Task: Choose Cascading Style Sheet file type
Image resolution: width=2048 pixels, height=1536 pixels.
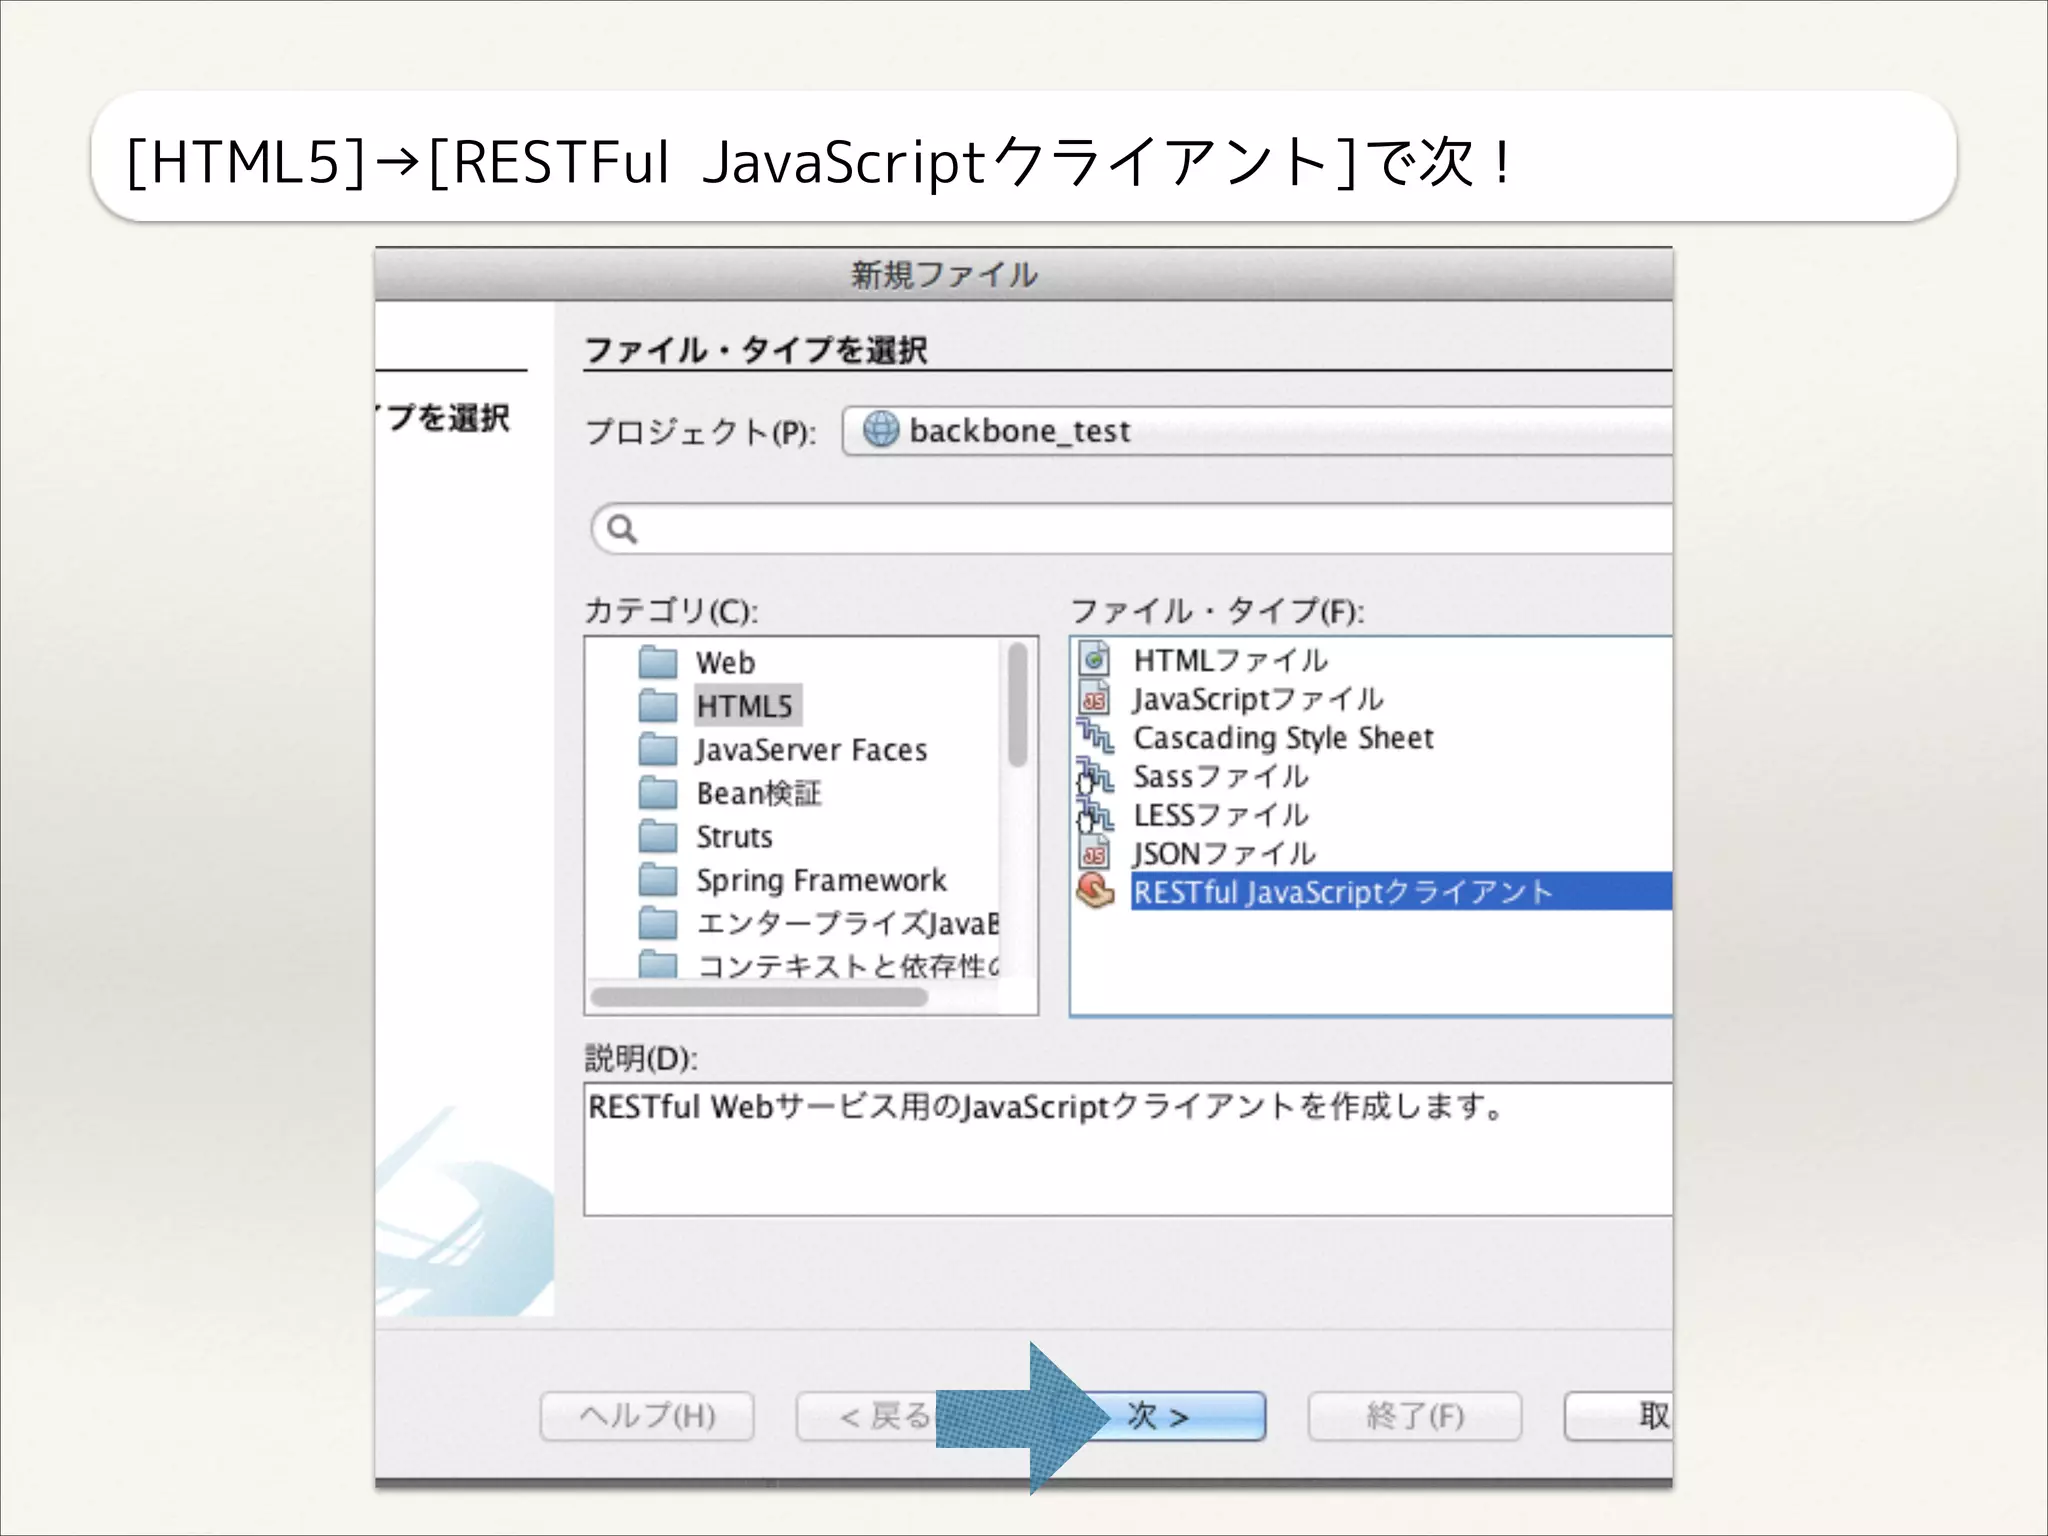Action: click(x=1283, y=738)
